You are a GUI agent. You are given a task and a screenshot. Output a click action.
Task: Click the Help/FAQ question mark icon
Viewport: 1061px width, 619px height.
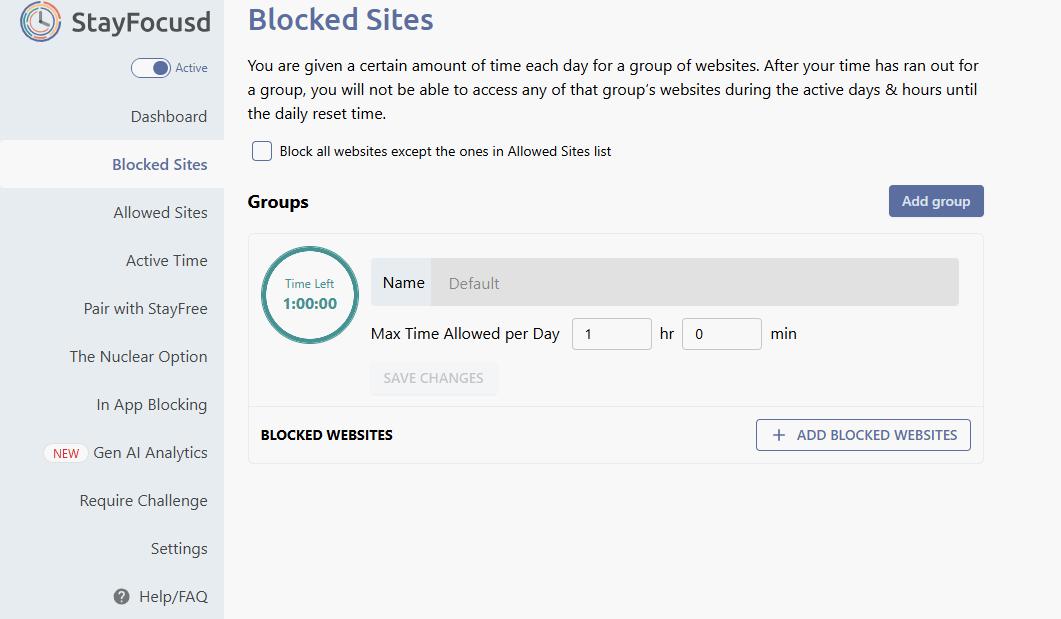pyautogui.click(x=122, y=597)
